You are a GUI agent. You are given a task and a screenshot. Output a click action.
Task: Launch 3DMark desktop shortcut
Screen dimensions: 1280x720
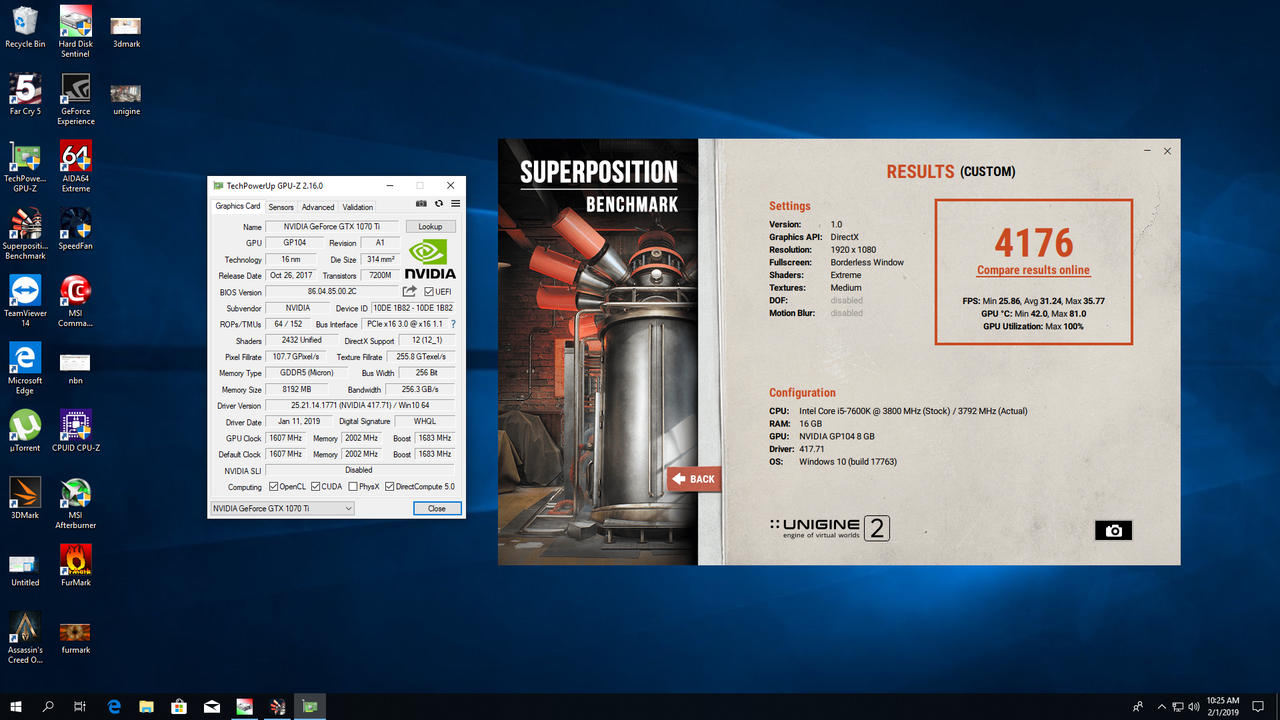pyautogui.click(x=25, y=497)
